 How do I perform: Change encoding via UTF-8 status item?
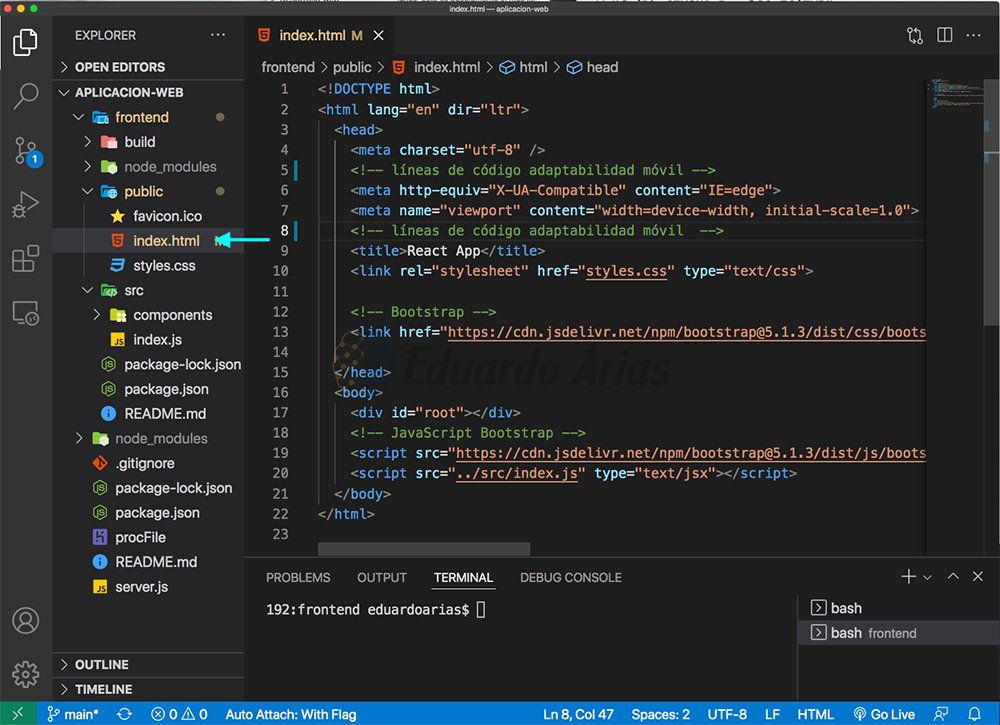click(726, 714)
